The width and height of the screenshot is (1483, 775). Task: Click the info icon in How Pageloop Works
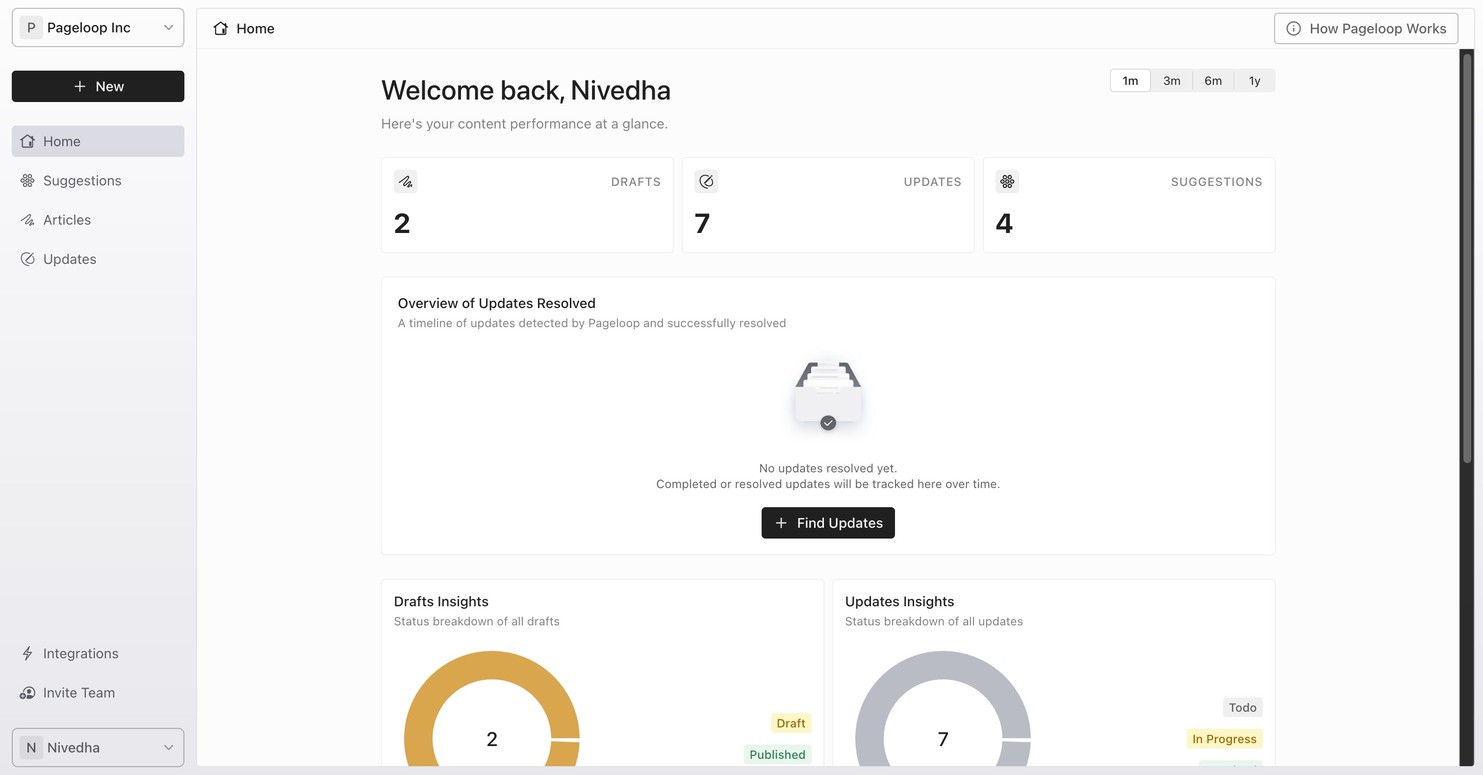coord(1294,28)
